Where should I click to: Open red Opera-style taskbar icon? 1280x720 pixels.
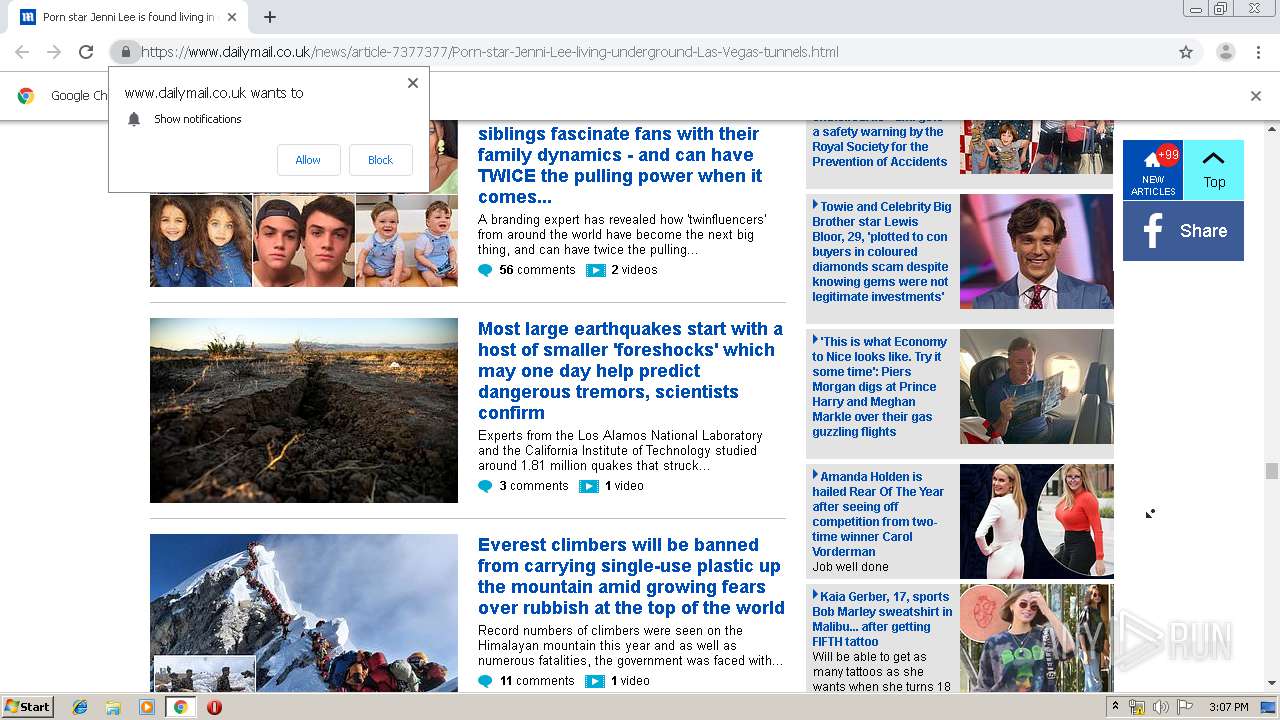[x=214, y=707]
